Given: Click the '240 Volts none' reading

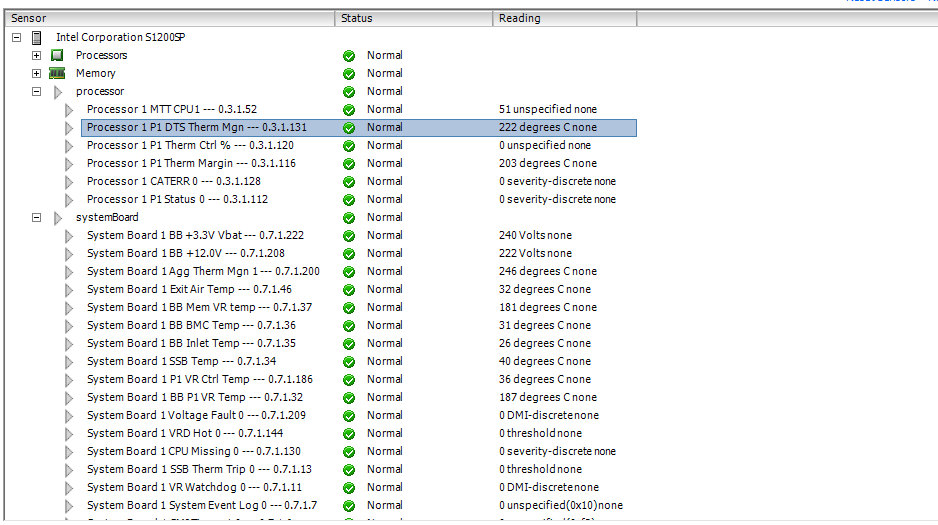Looking at the screenshot, I should [535, 236].
